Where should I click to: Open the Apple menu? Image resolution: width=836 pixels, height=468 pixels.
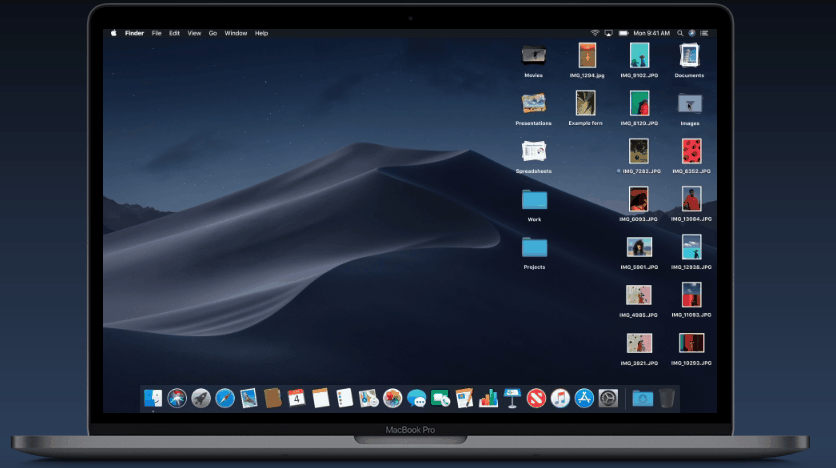112,33
